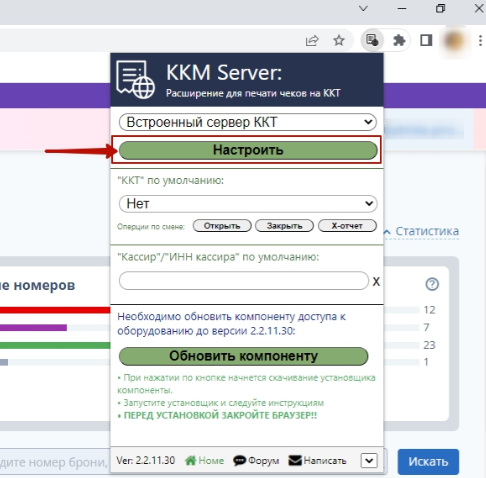Screen dimensions: 486x478
Task: Click the green 'Настроить' button
Action: tap(248, 150)
